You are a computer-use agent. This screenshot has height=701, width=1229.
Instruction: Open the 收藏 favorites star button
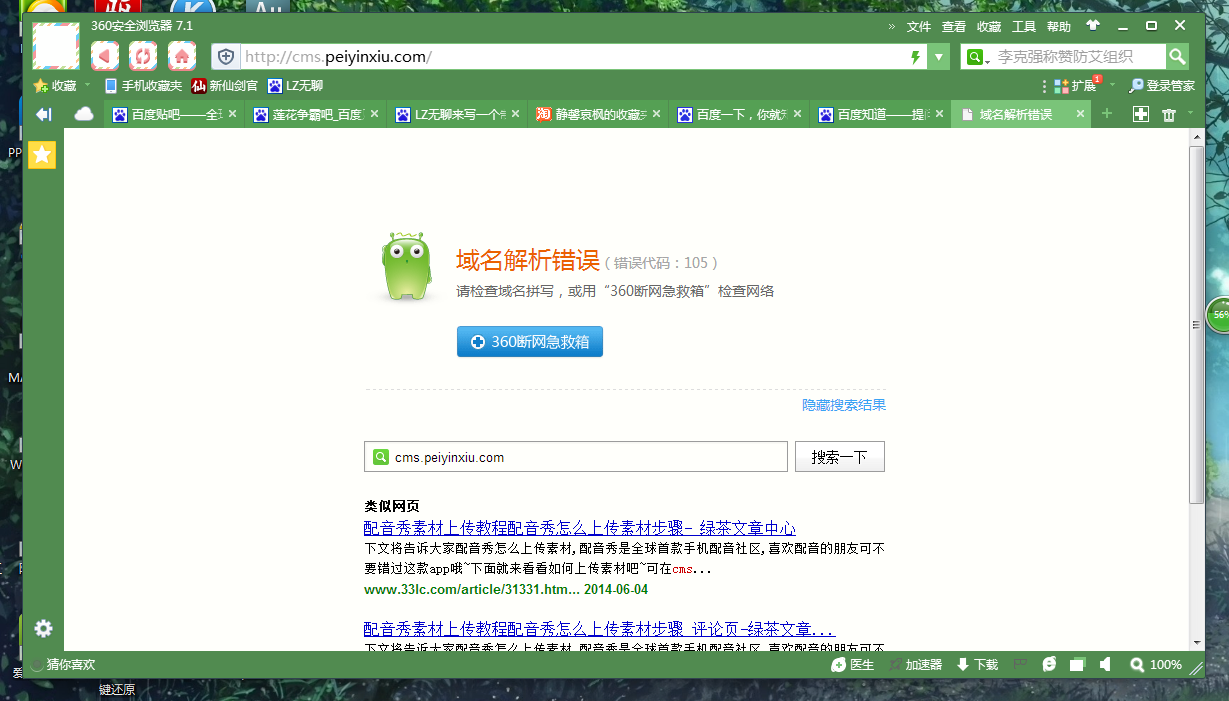[x=55, y=86]
